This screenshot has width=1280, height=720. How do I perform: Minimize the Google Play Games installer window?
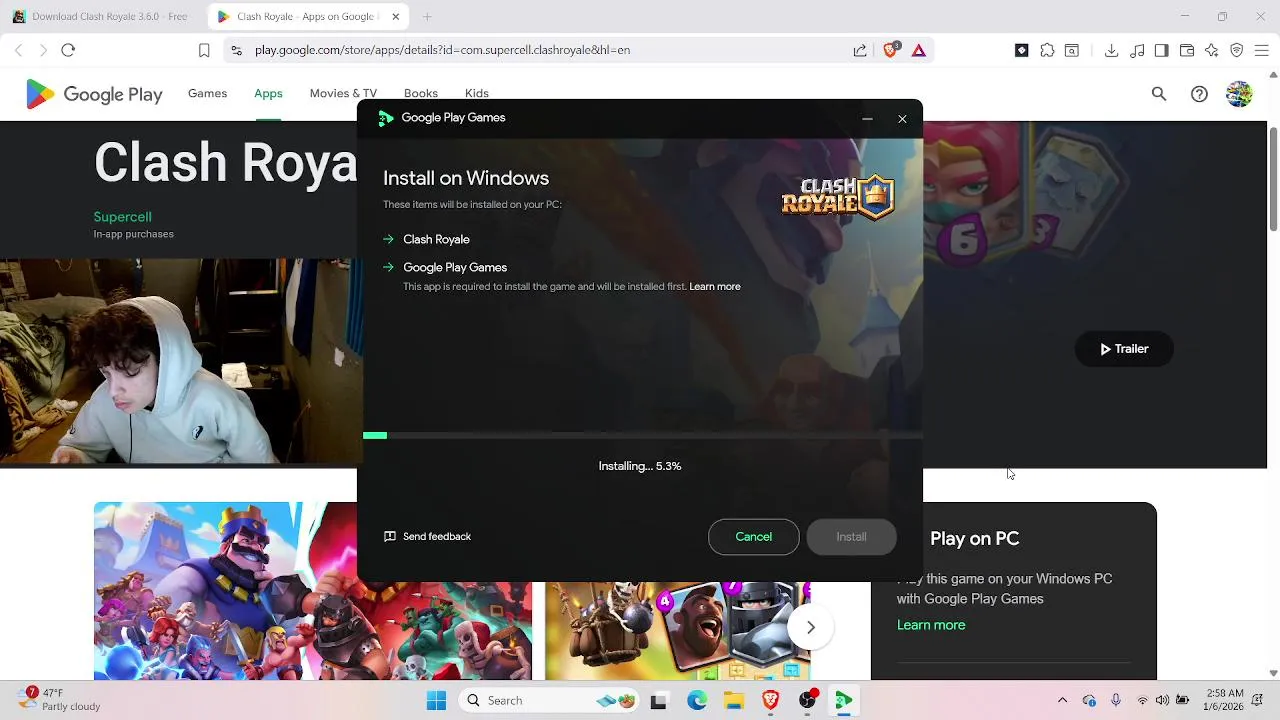click(867, 119)
